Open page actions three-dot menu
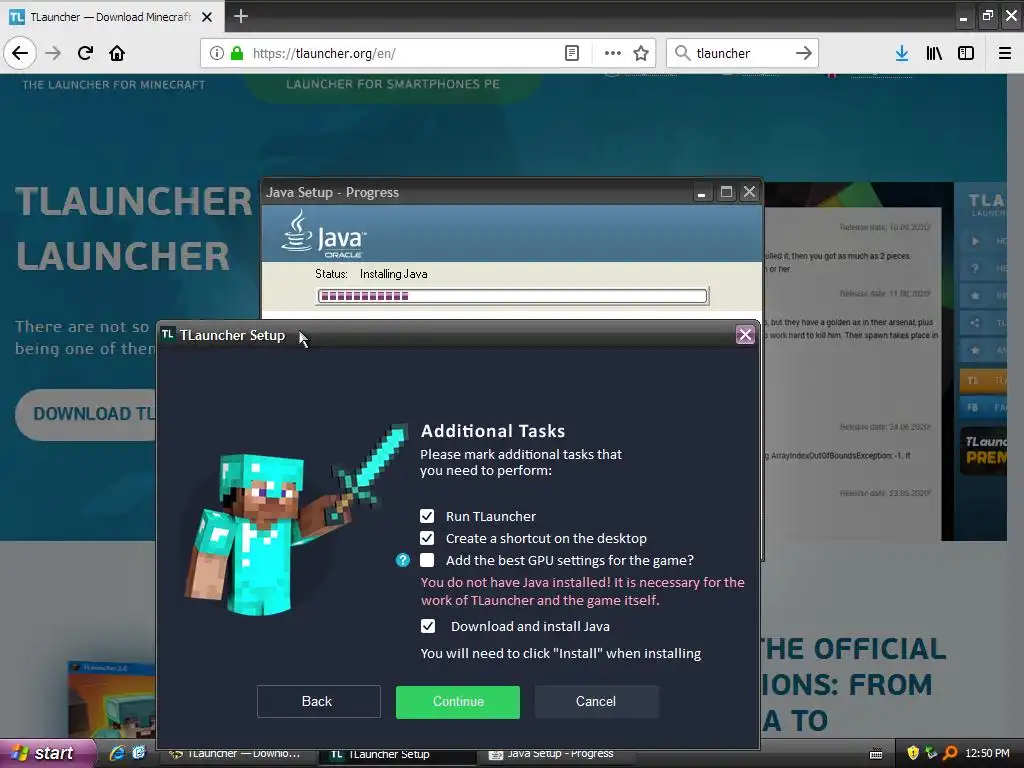Screen dimensions: 1024x768 point(613,53)
